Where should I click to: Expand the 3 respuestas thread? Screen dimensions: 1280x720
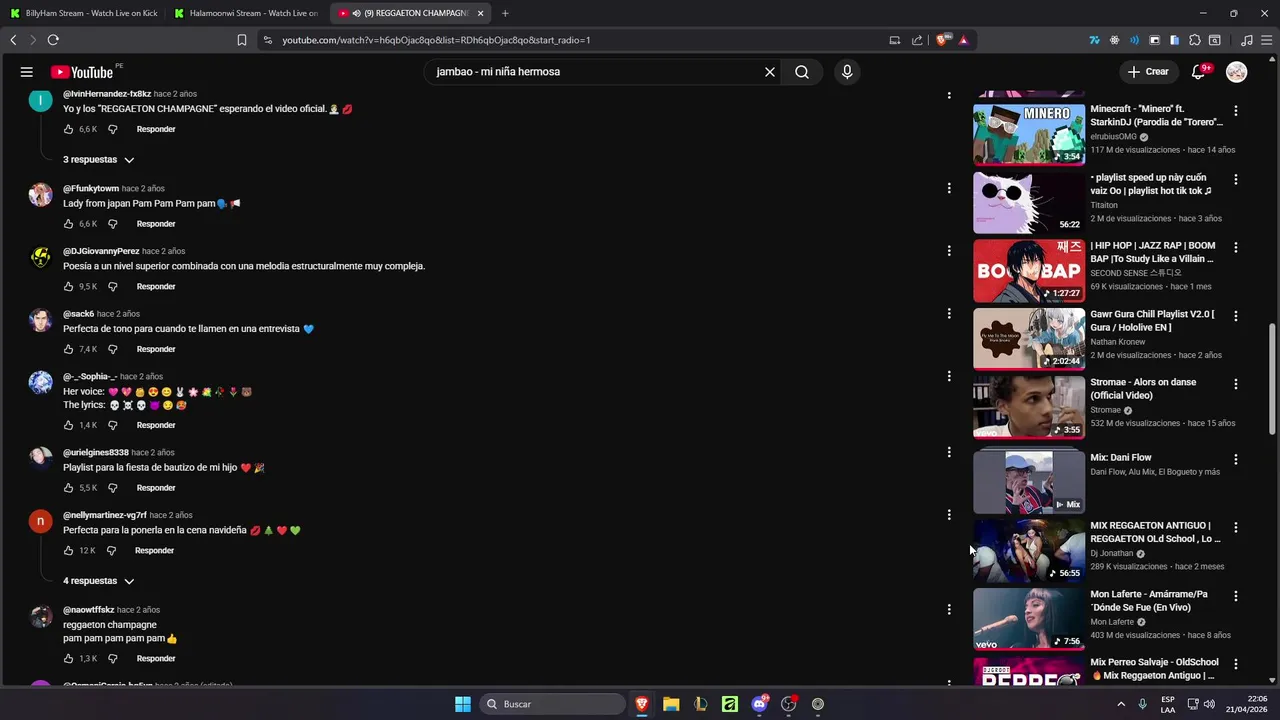98,160
